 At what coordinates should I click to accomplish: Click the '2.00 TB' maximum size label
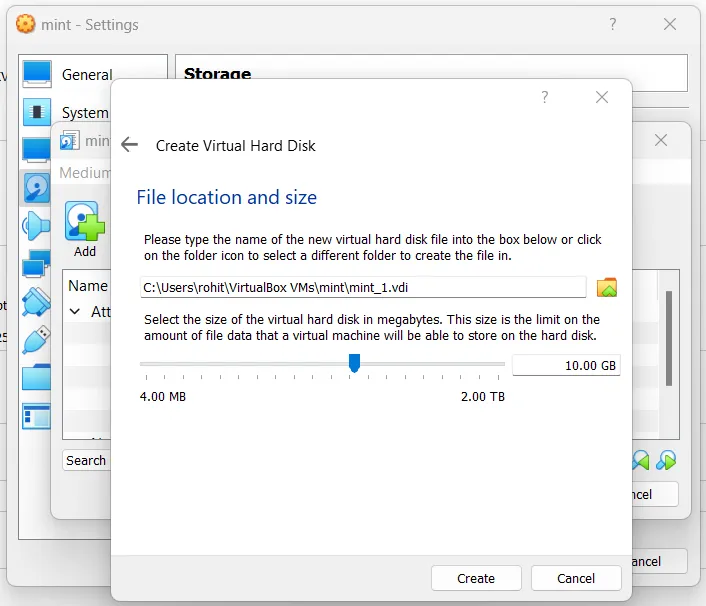pos(483,397)
